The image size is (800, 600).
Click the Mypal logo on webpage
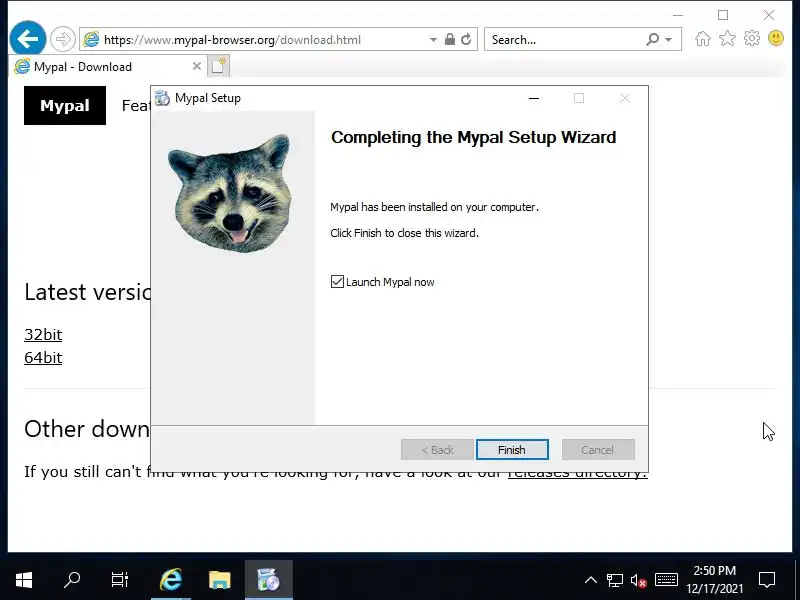click(x=65, y=105)
